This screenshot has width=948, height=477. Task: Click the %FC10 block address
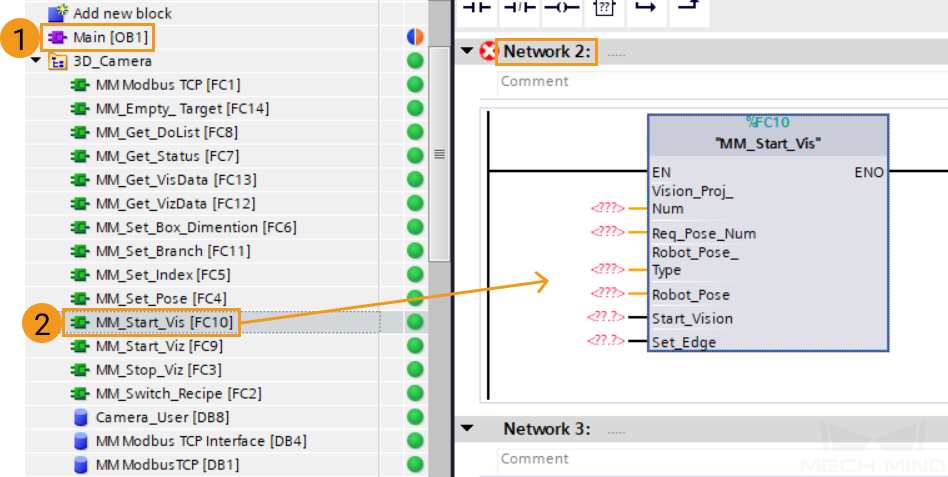pyautogui.click(x=768, y=122)
